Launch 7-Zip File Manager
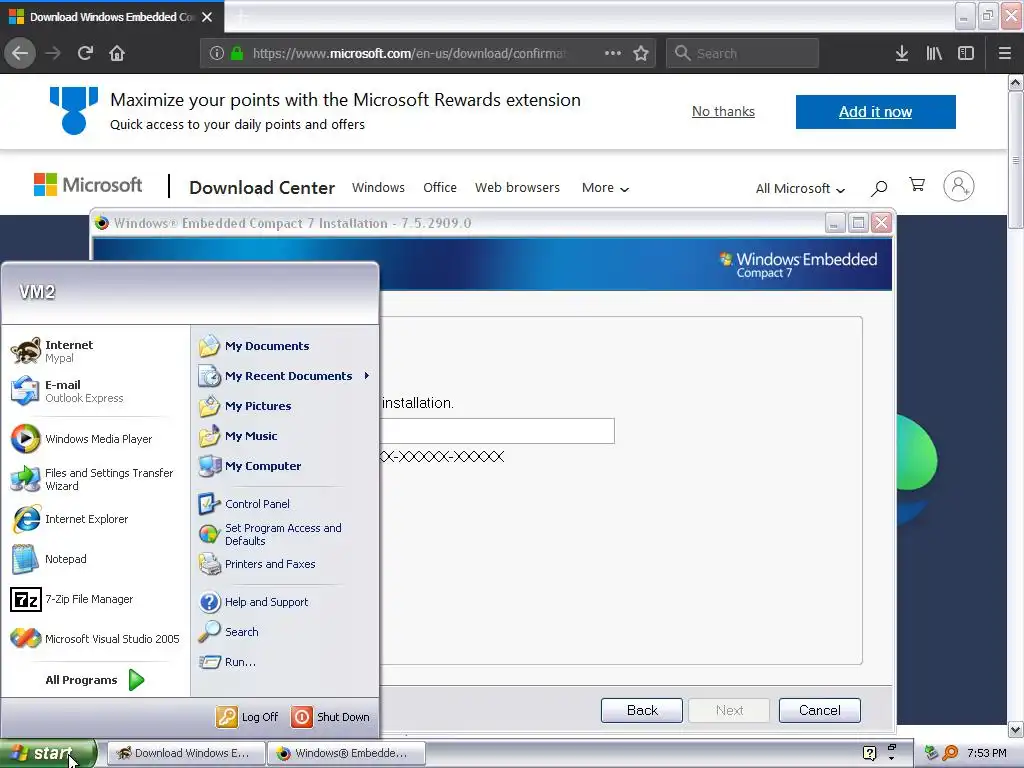1024x768 pixels. [95, 599]
